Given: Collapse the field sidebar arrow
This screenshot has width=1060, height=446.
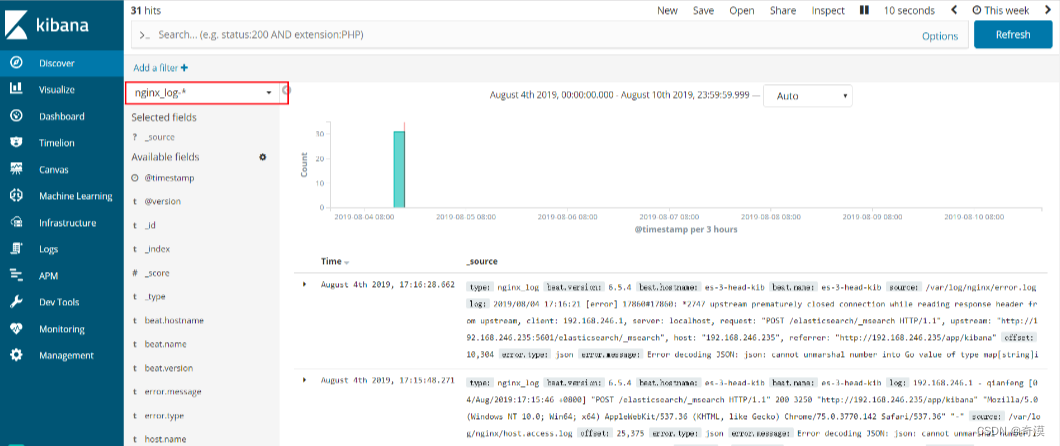Looking at the screenshot, I should coord(287,90).
